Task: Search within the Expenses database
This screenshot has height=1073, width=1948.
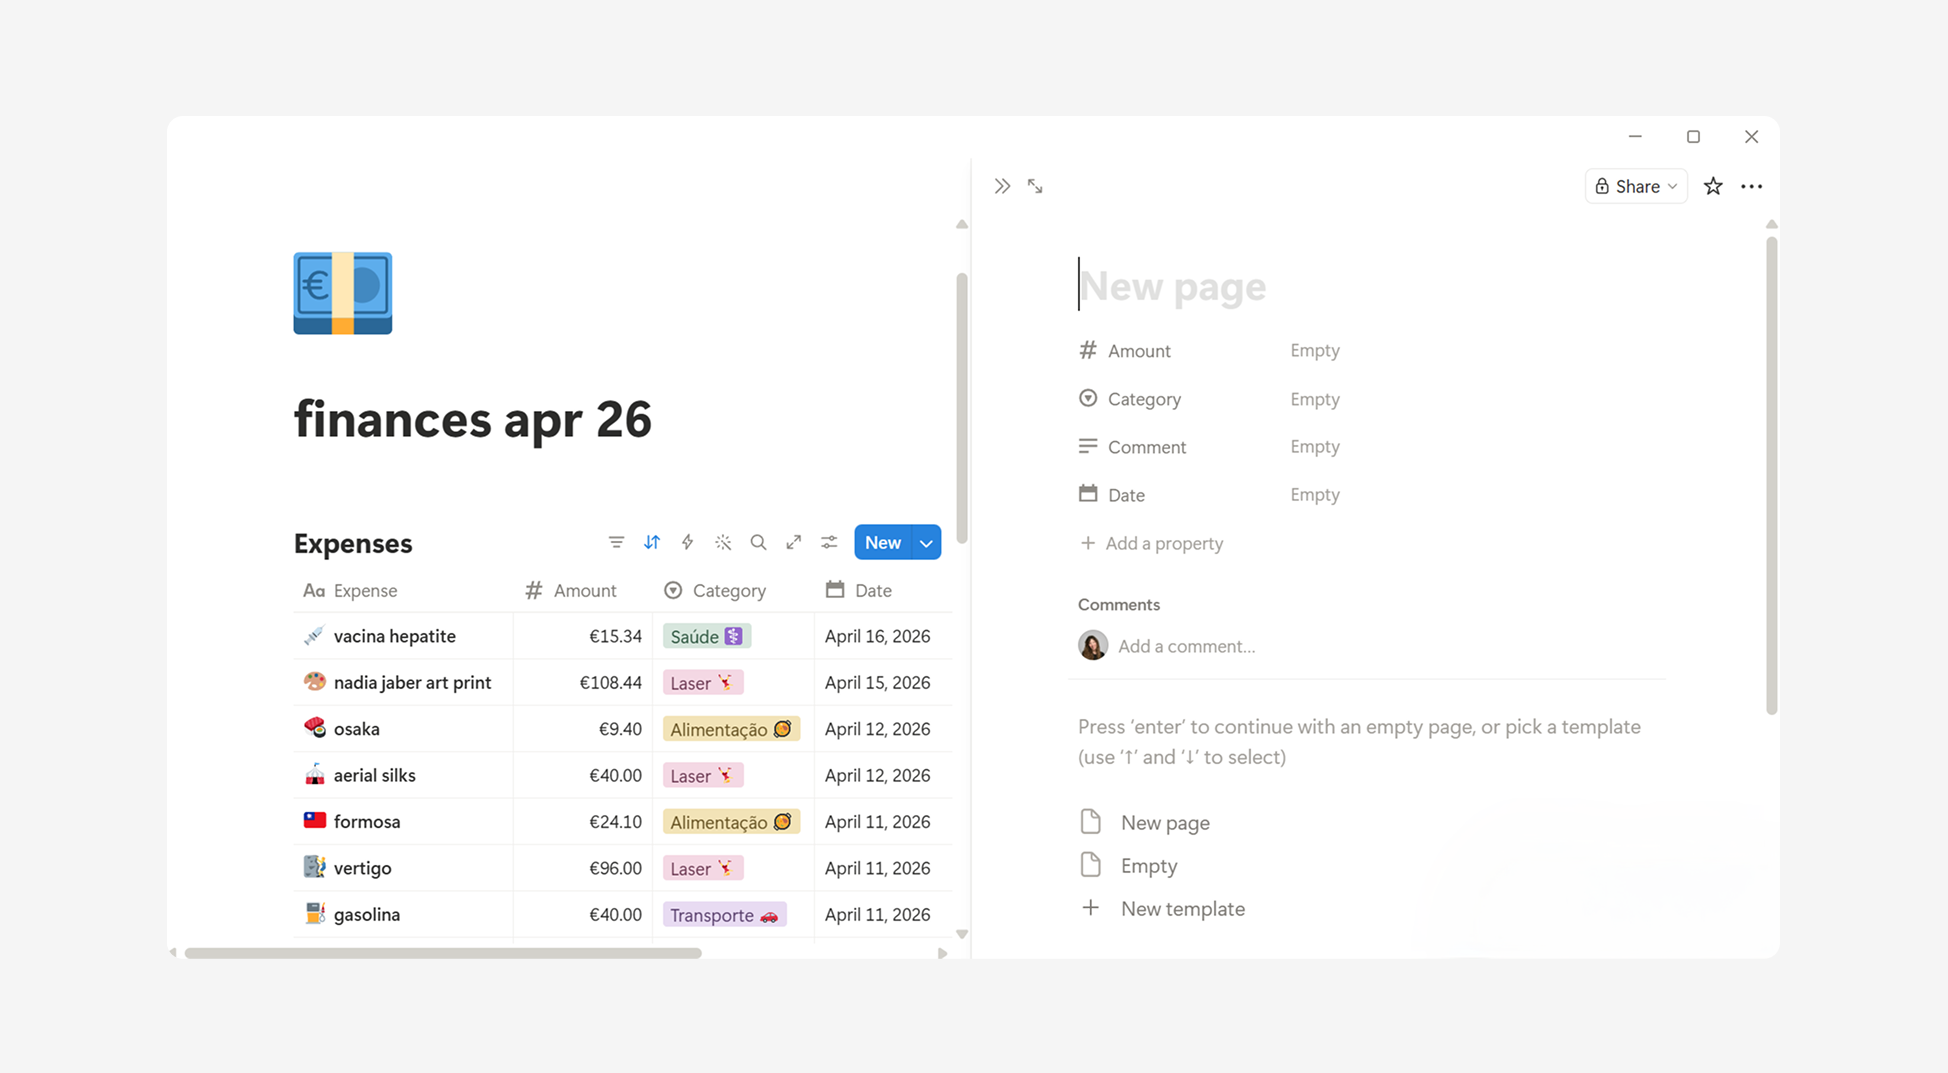Action: [758, 542]
